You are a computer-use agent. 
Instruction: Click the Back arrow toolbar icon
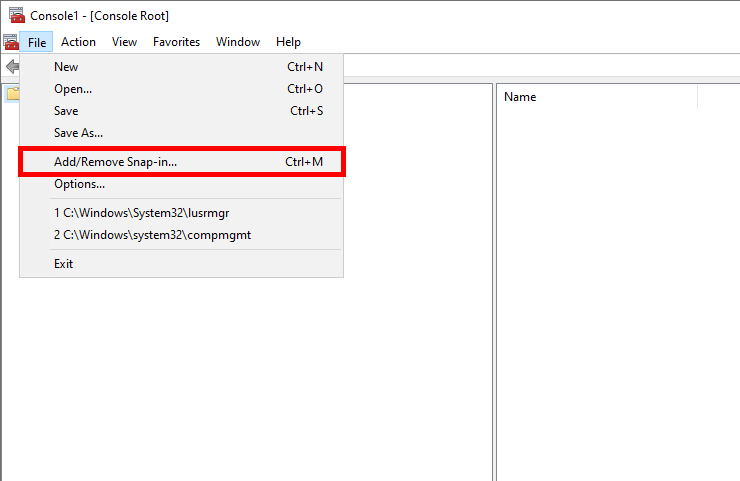11,66
